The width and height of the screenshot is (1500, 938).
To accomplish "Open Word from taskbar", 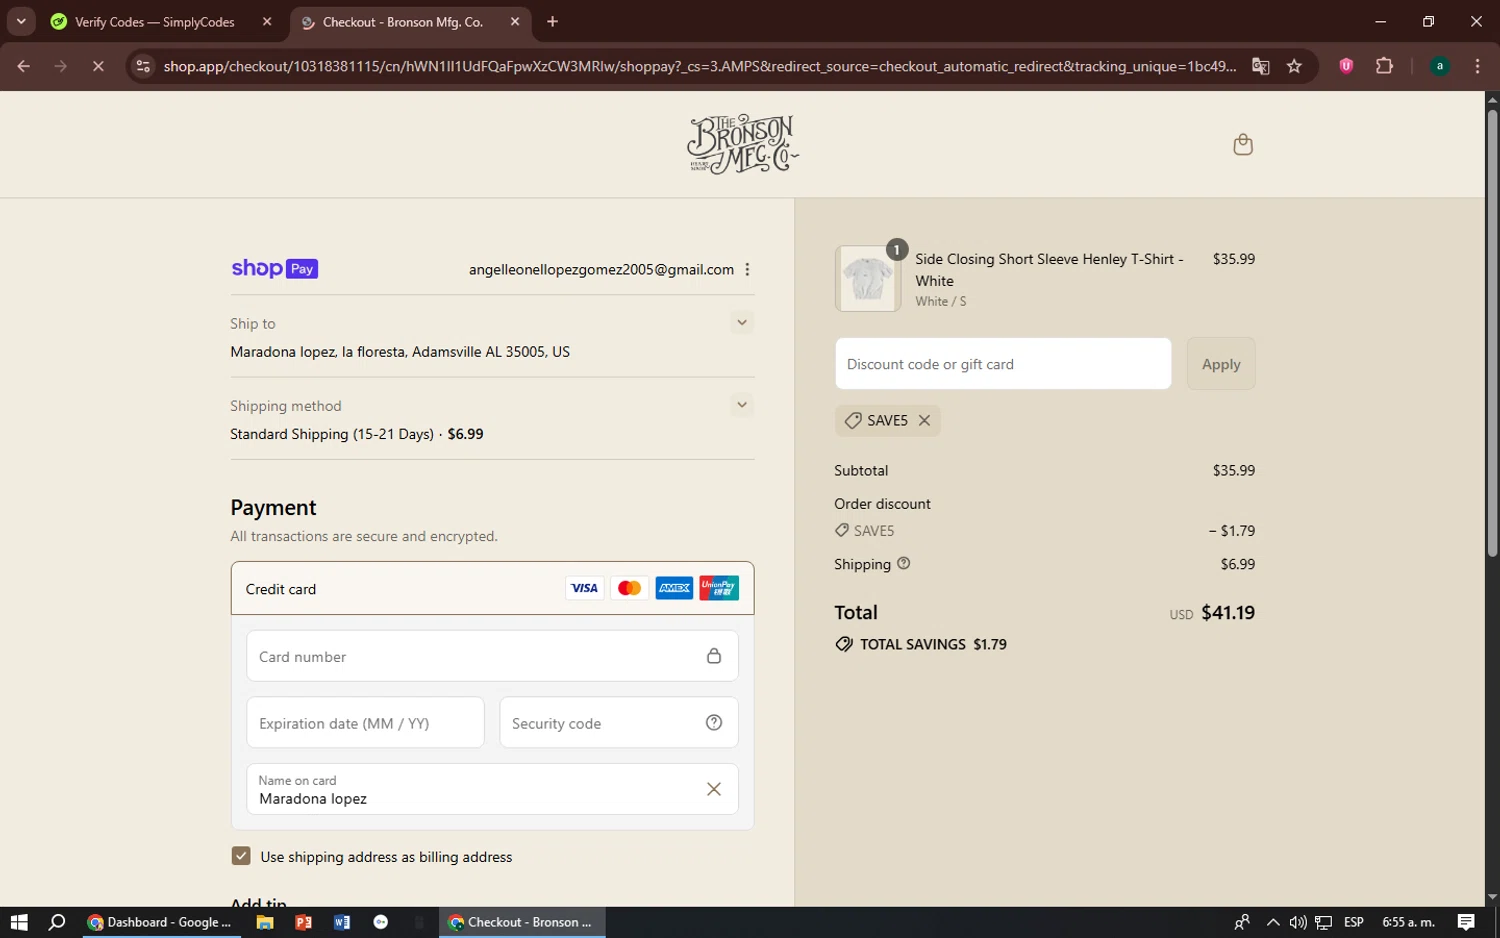I will coord(342,922).
